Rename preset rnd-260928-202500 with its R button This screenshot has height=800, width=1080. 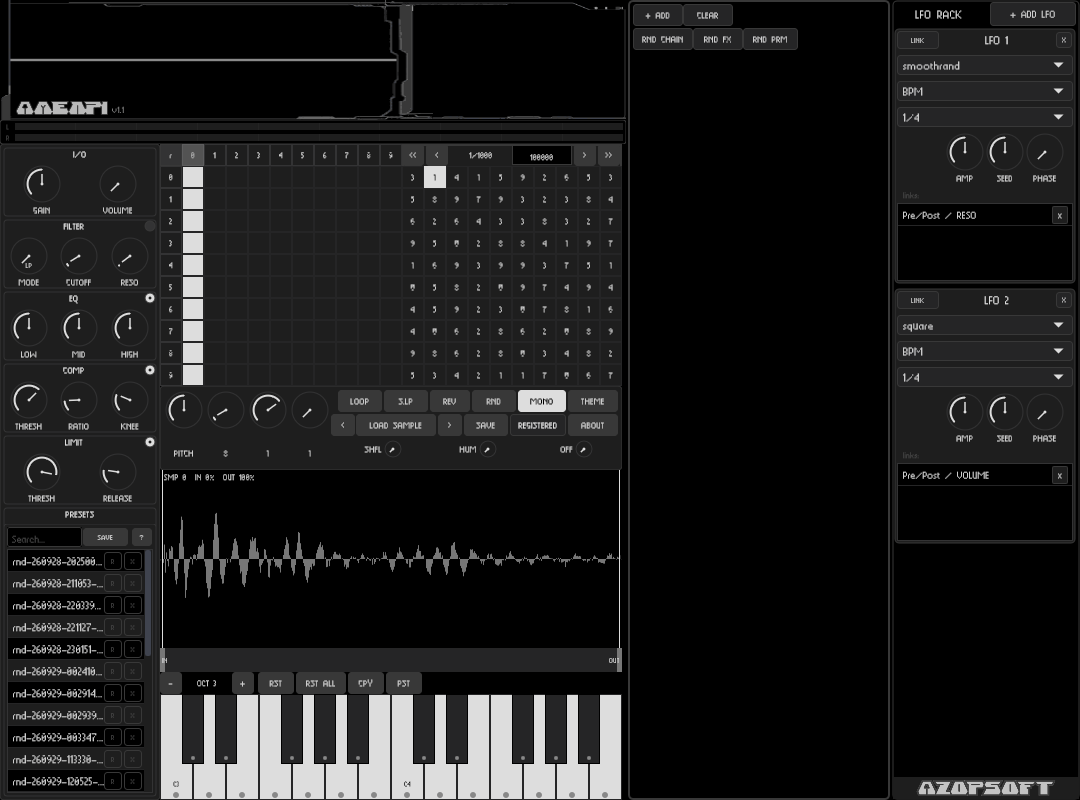tap(112, 562)
